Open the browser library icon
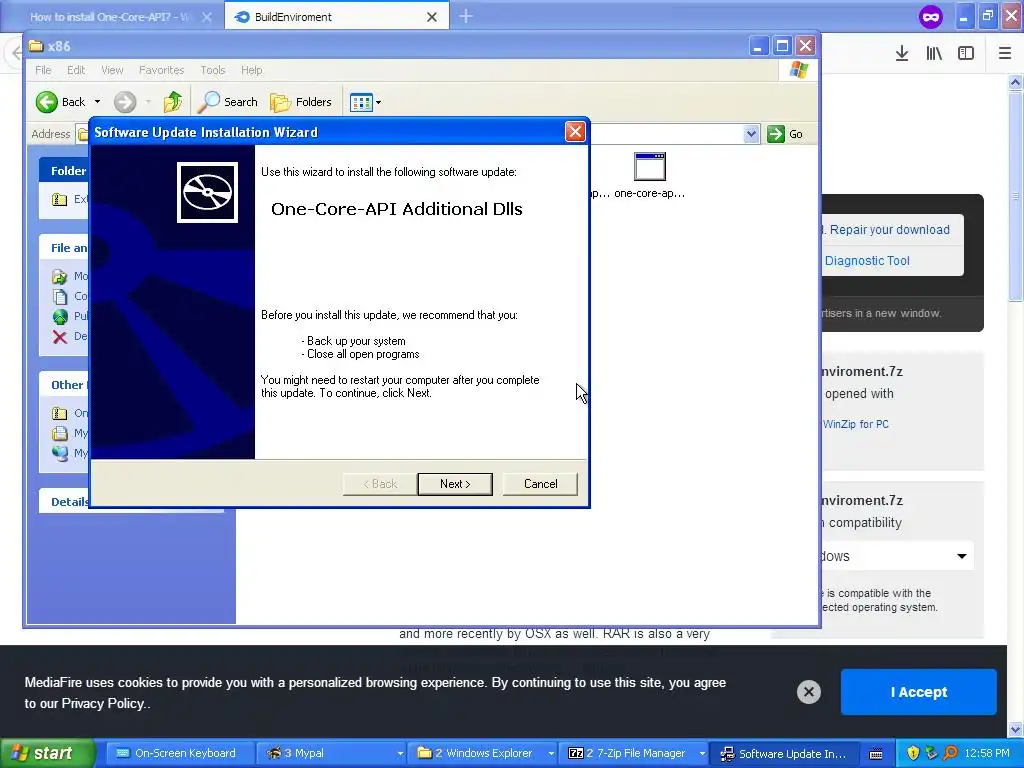Image resolution: width=1024 pixels, height=768 pixels. pyautogui.click(x=934, y=53)
